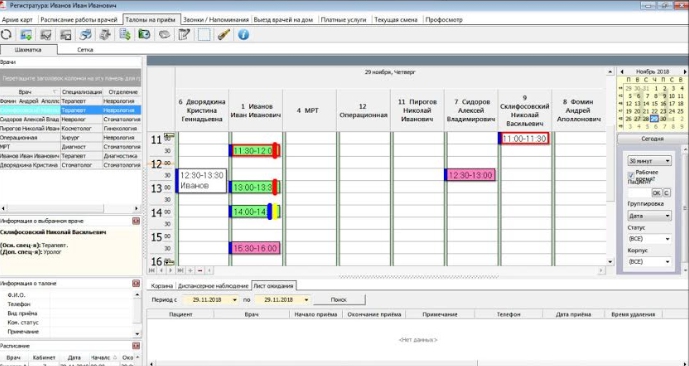
Task: Click the plus add button in schedule navigator
Action: (x=190, y=270)
